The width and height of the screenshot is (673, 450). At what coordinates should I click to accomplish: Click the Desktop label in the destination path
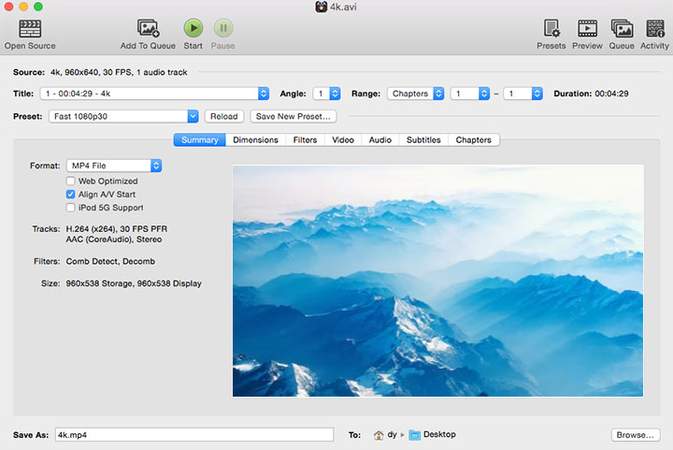click(x=440, y=434)
